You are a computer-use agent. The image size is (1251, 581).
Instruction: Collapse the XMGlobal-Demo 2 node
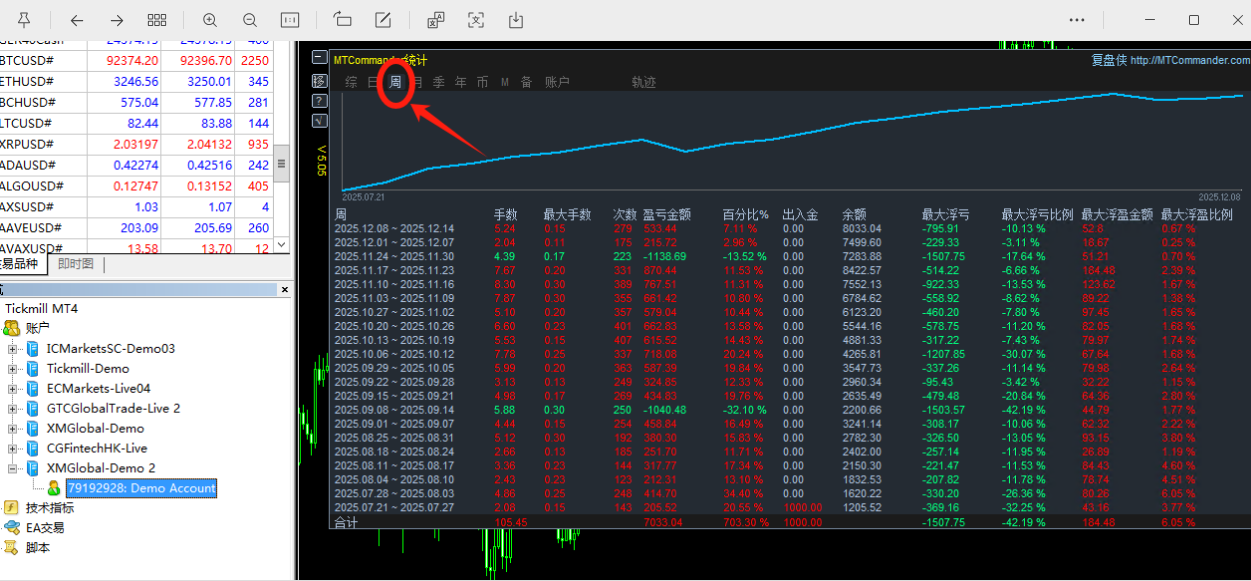(x=13, y=469)
